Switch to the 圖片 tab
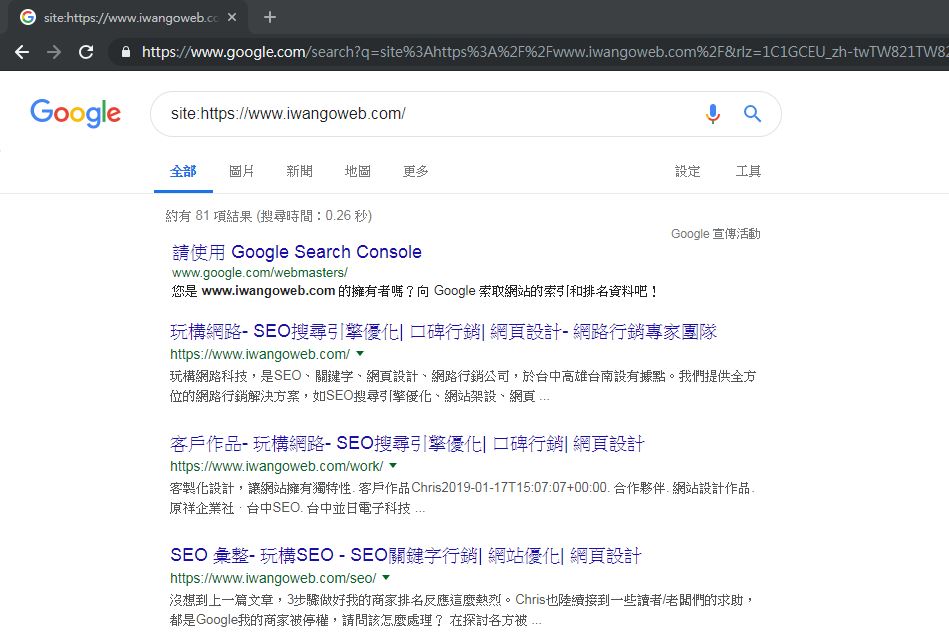The image size is (949, 635). coord(241,172)
